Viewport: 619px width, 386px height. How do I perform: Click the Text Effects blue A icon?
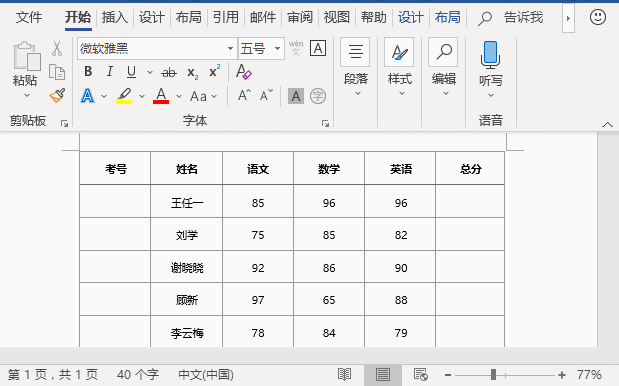point(87,96)
